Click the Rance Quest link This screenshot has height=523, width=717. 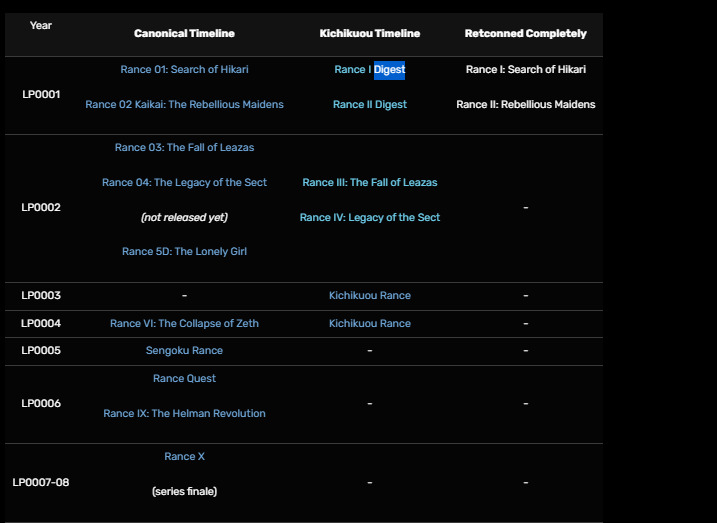[x=184, y=379]
